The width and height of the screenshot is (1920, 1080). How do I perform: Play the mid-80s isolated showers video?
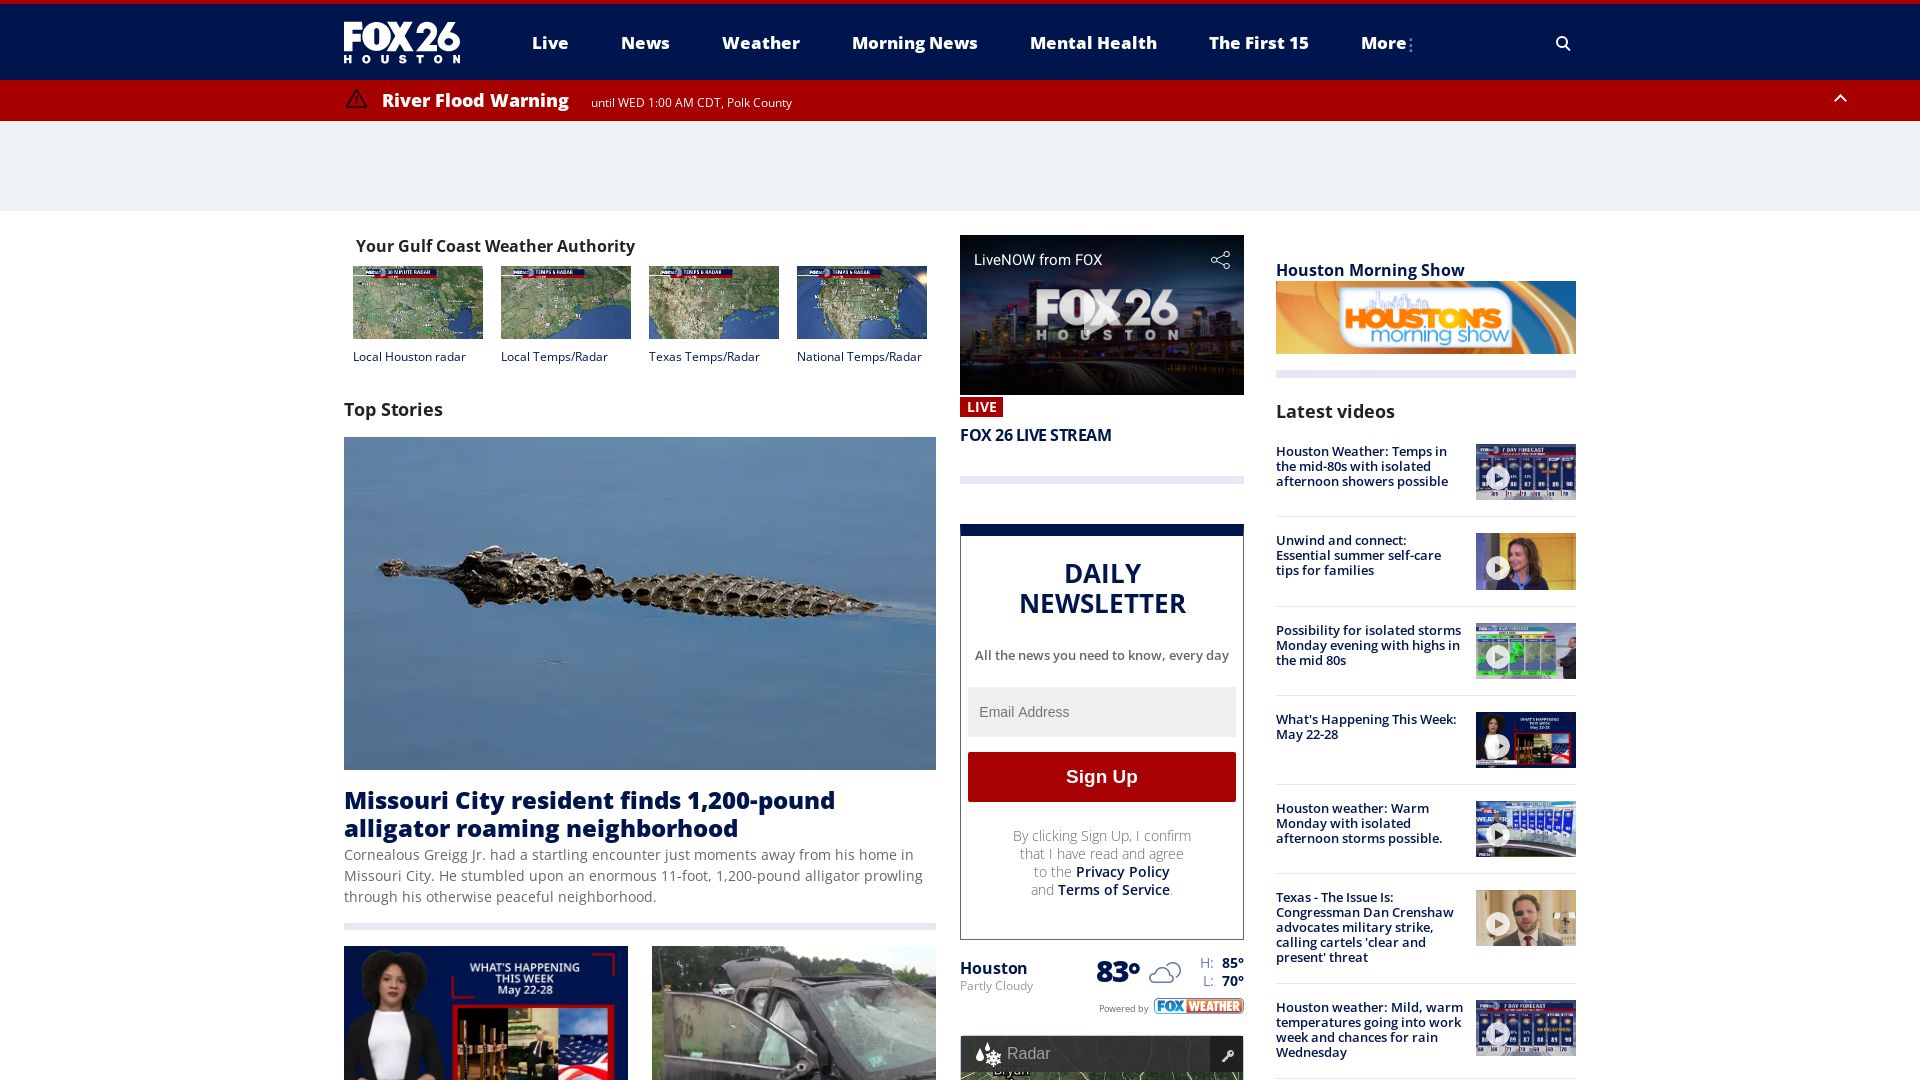[x=1526, y=472]
